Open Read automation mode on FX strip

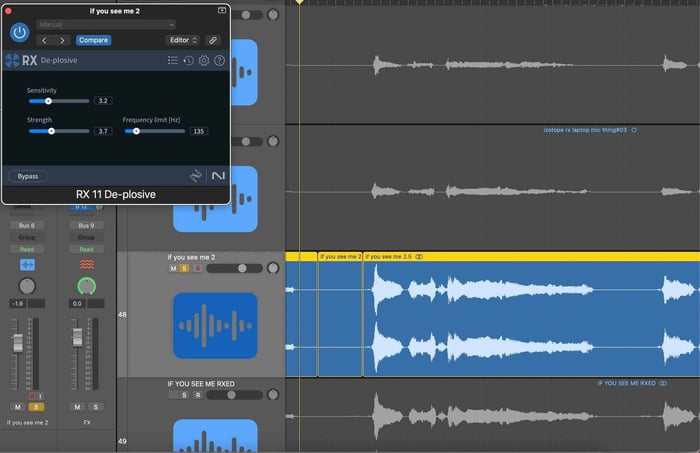coord(86,249)
